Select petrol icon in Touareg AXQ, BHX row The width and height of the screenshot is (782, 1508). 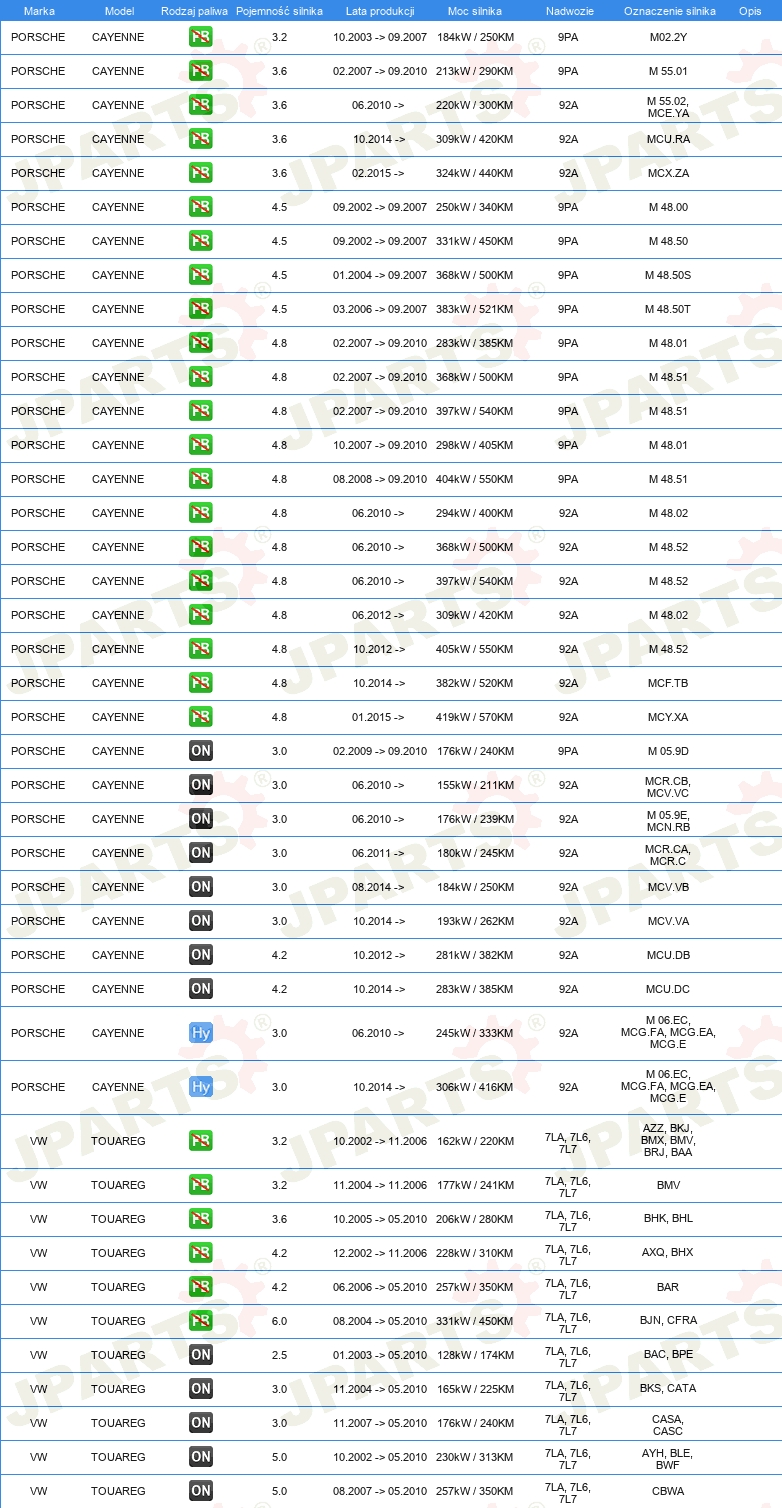[200, 1253]
